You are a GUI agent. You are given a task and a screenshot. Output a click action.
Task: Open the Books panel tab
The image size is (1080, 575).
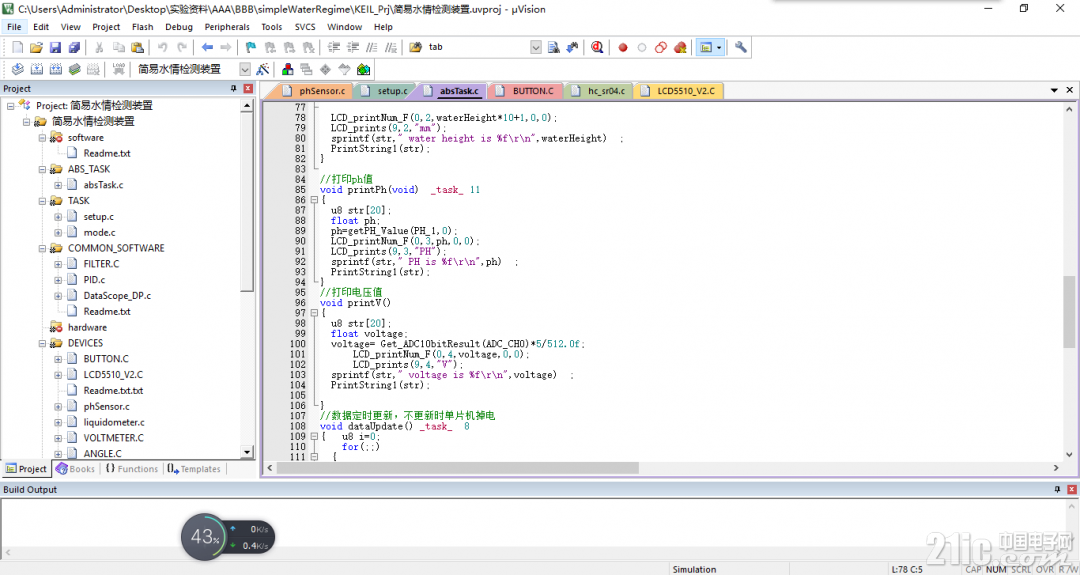75,469
